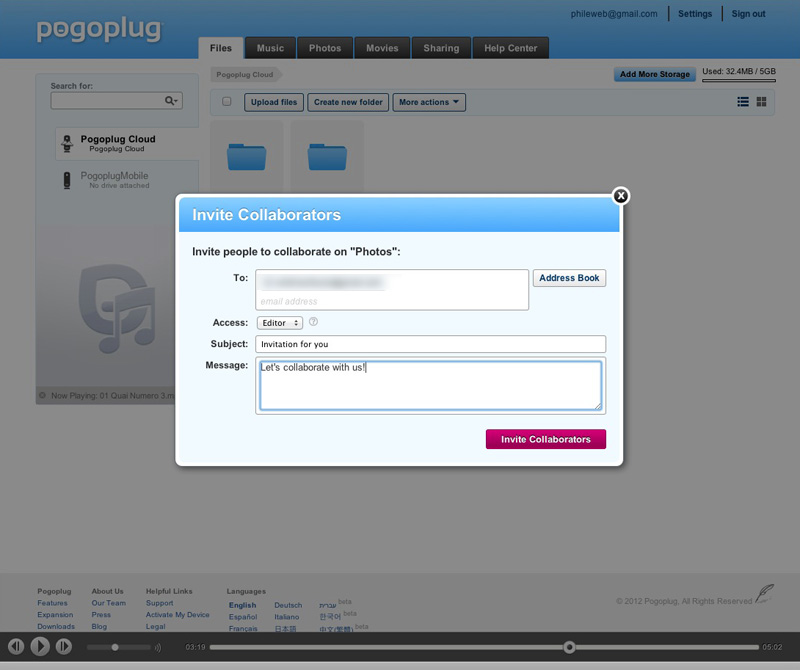Viewport: 800px width, 670px height.
Task: Select Français language
Action: pos(243,629)
